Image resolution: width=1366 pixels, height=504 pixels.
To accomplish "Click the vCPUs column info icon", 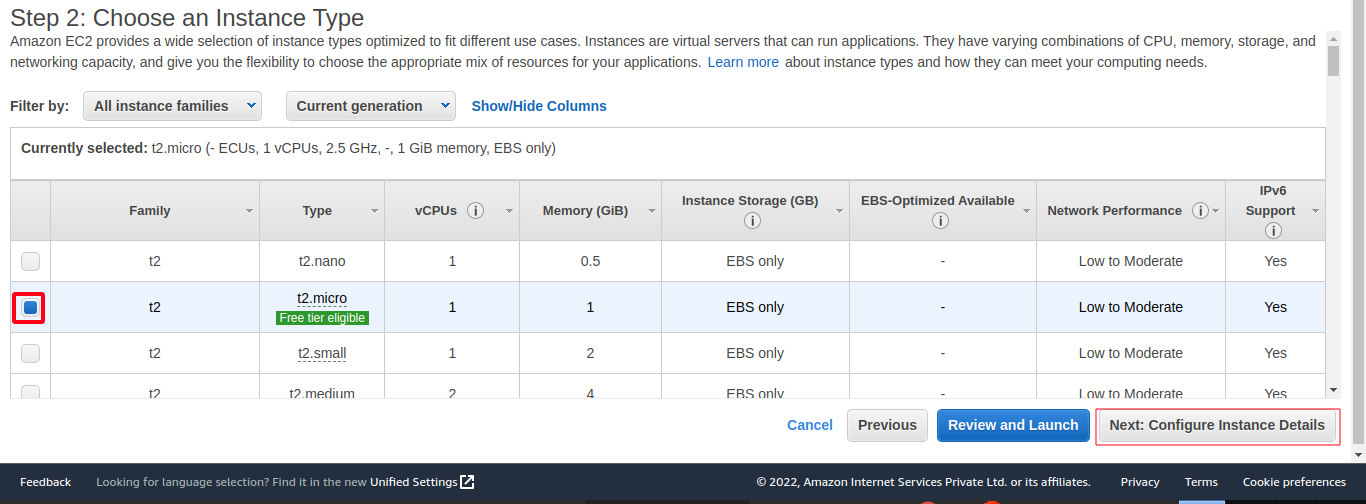I will point(476,211).
